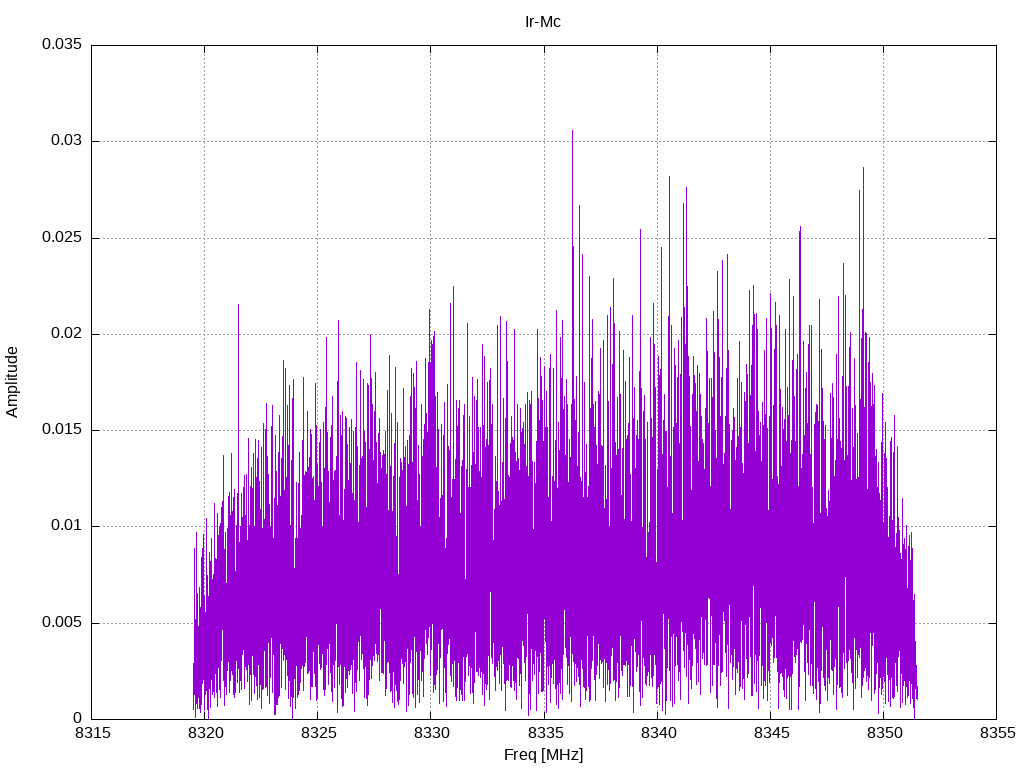Click the x-axis tick label 8355
1024x768 pixels.
pyautogui.click(x=998, y=733)
